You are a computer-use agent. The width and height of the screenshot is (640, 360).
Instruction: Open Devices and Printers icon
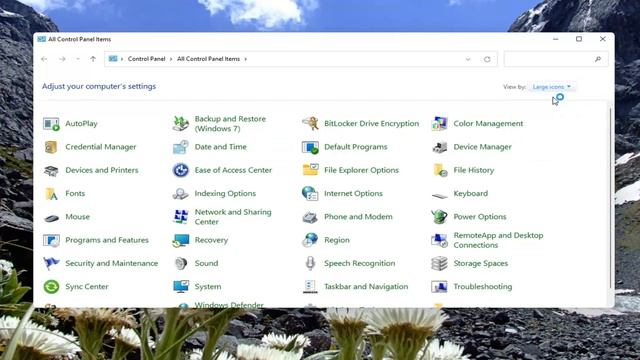point(51,170)
